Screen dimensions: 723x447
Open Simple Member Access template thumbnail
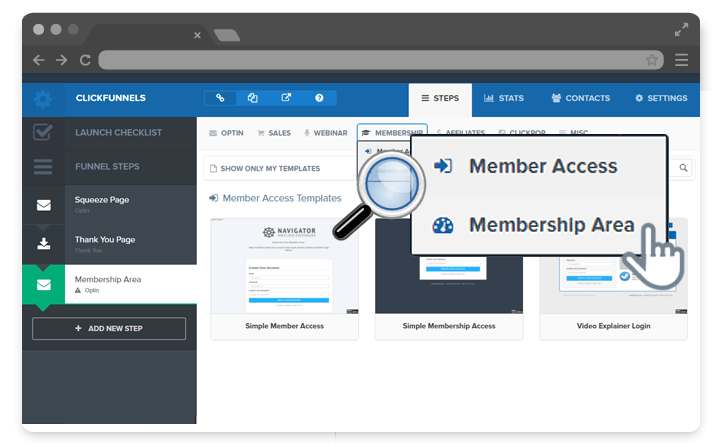pyautogui.click(x=284, y=266)
